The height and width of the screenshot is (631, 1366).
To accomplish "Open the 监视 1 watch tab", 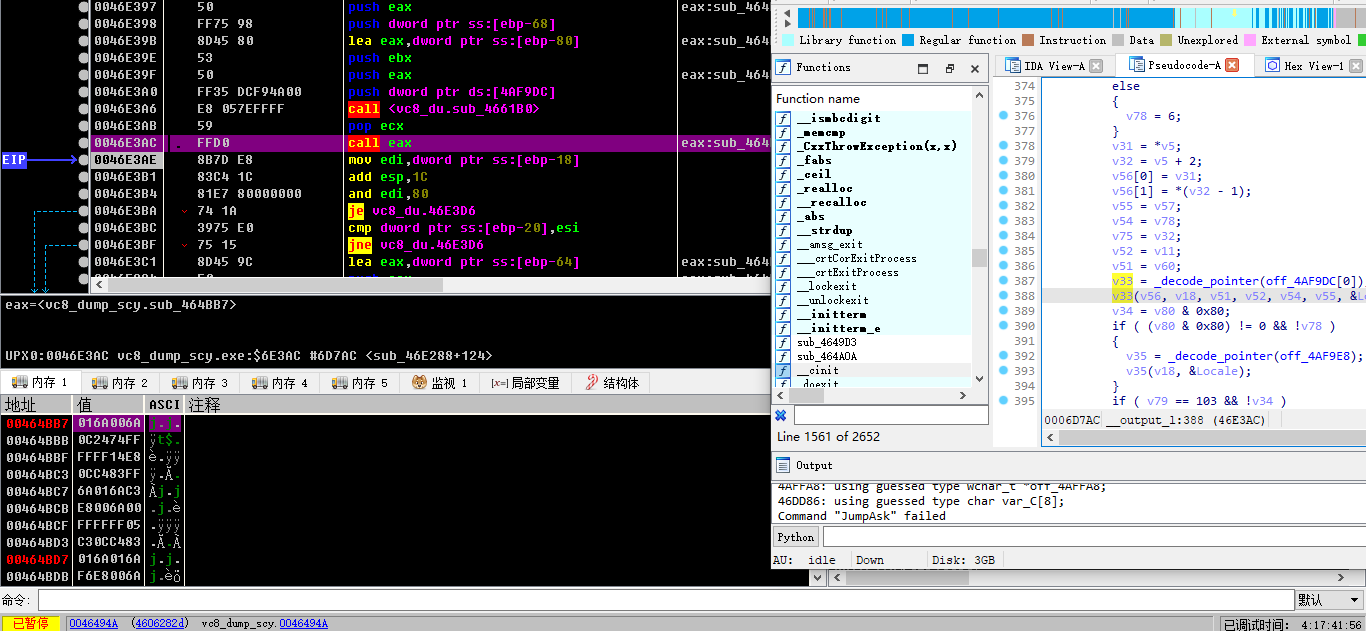I will [x=439, y=383].
